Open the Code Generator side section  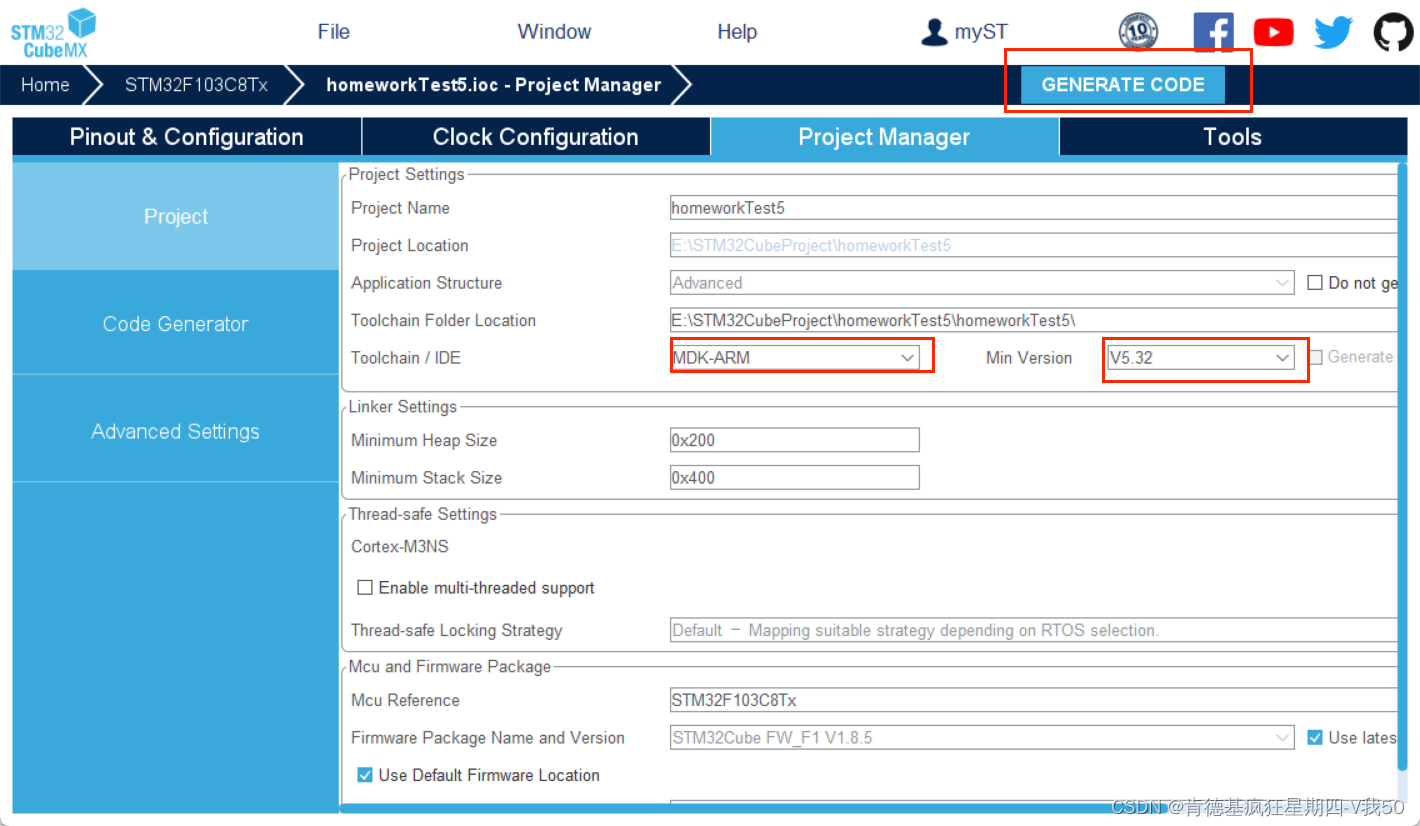[x=176, y=323]
